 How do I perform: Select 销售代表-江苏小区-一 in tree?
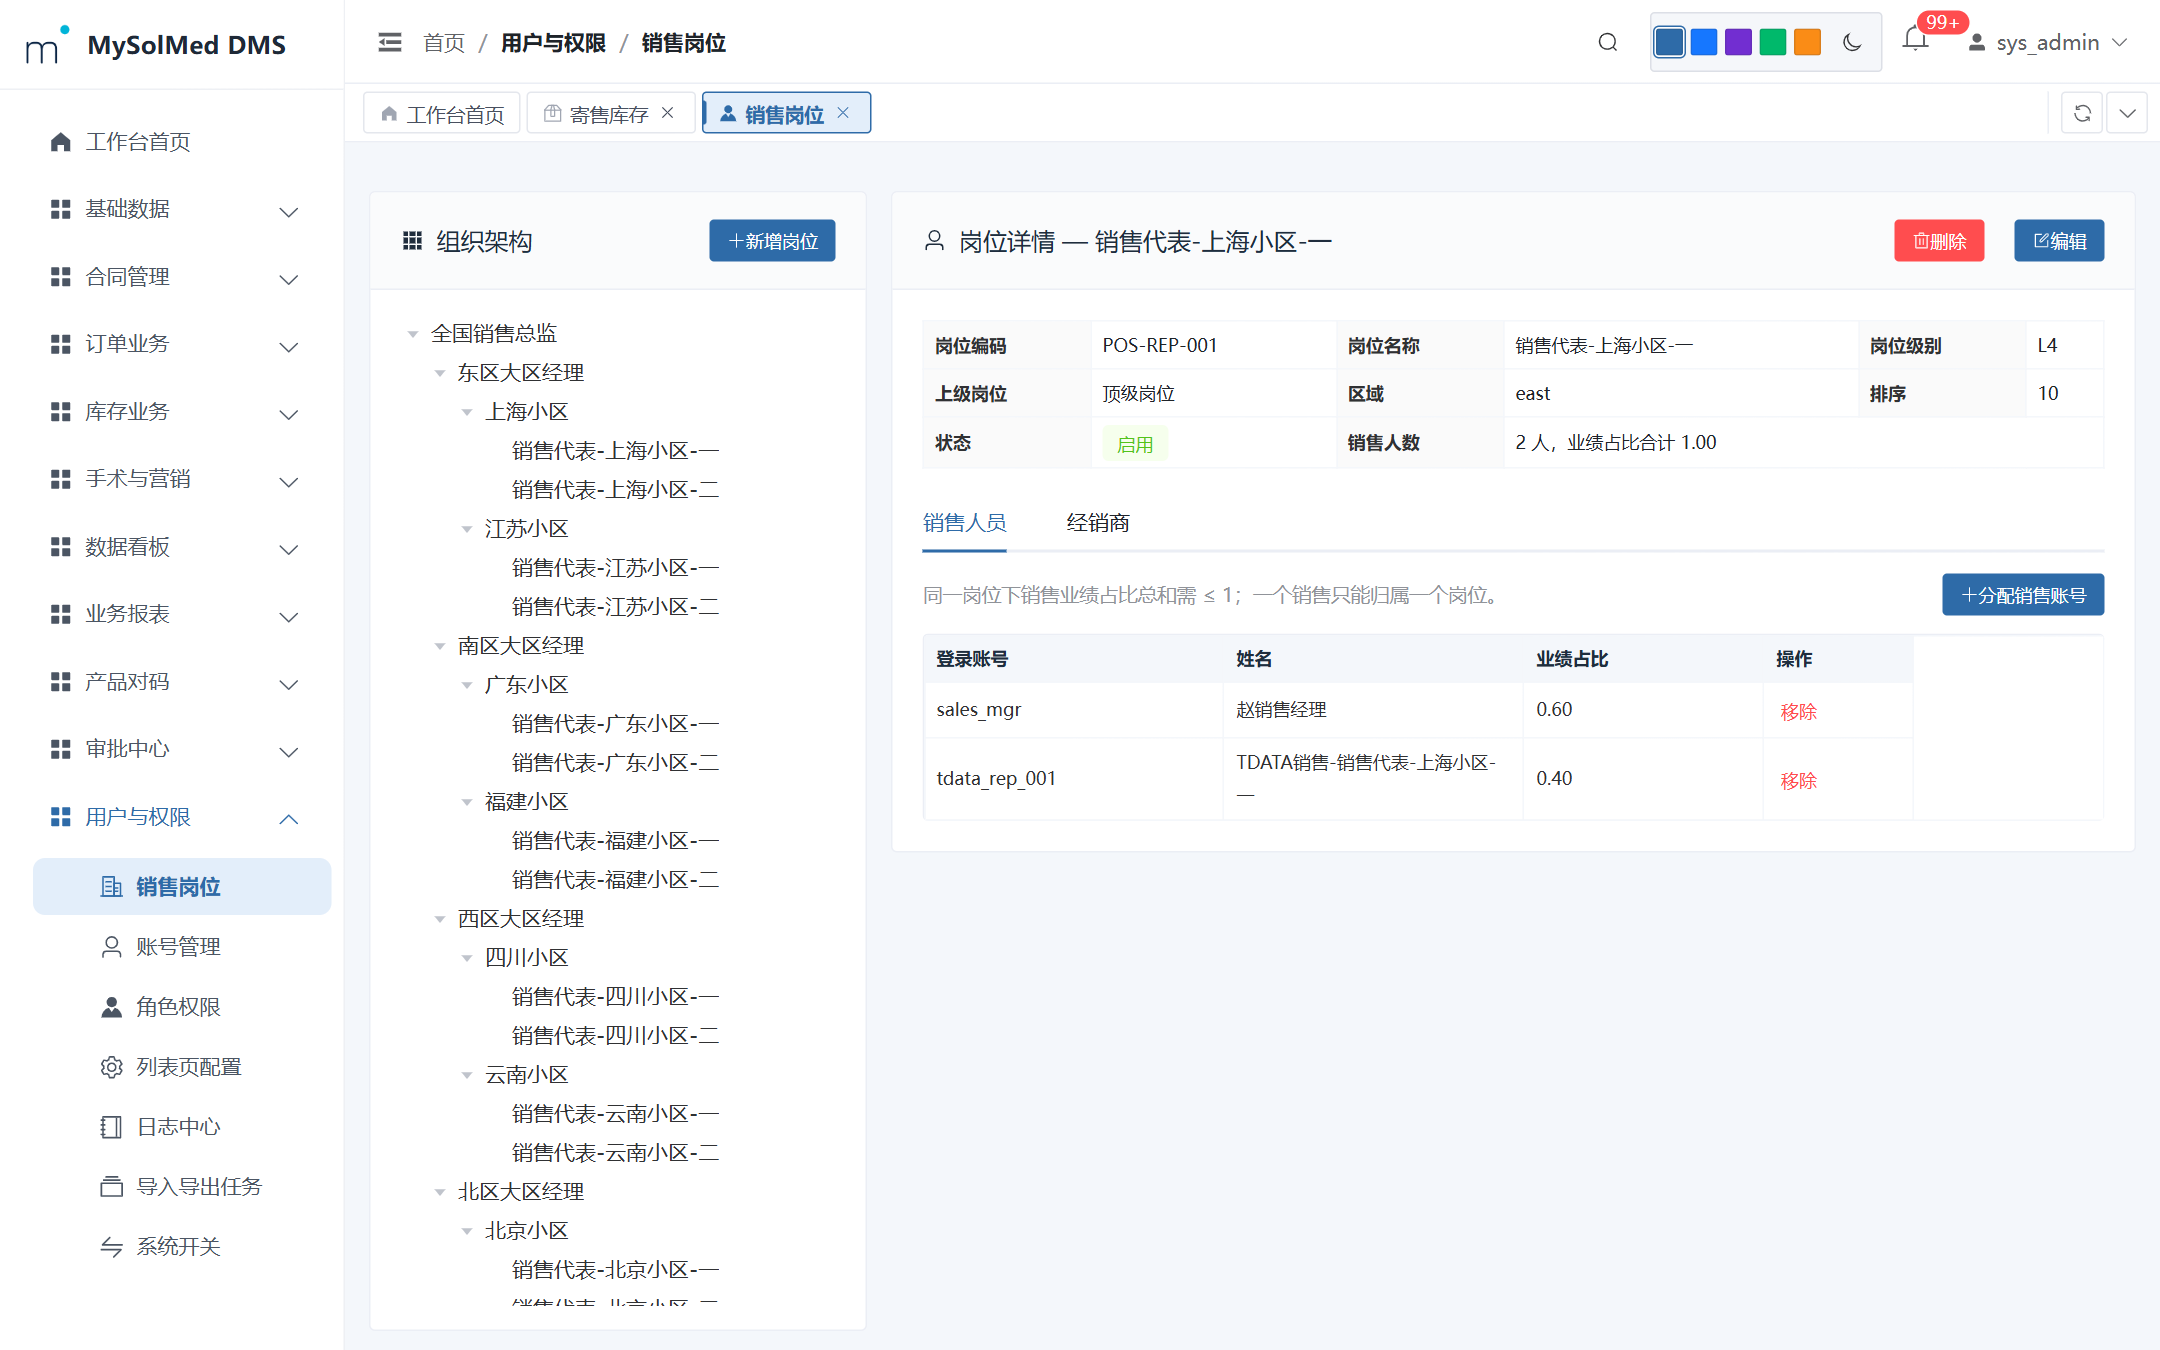pyautogui.click(x=615, y=568)
